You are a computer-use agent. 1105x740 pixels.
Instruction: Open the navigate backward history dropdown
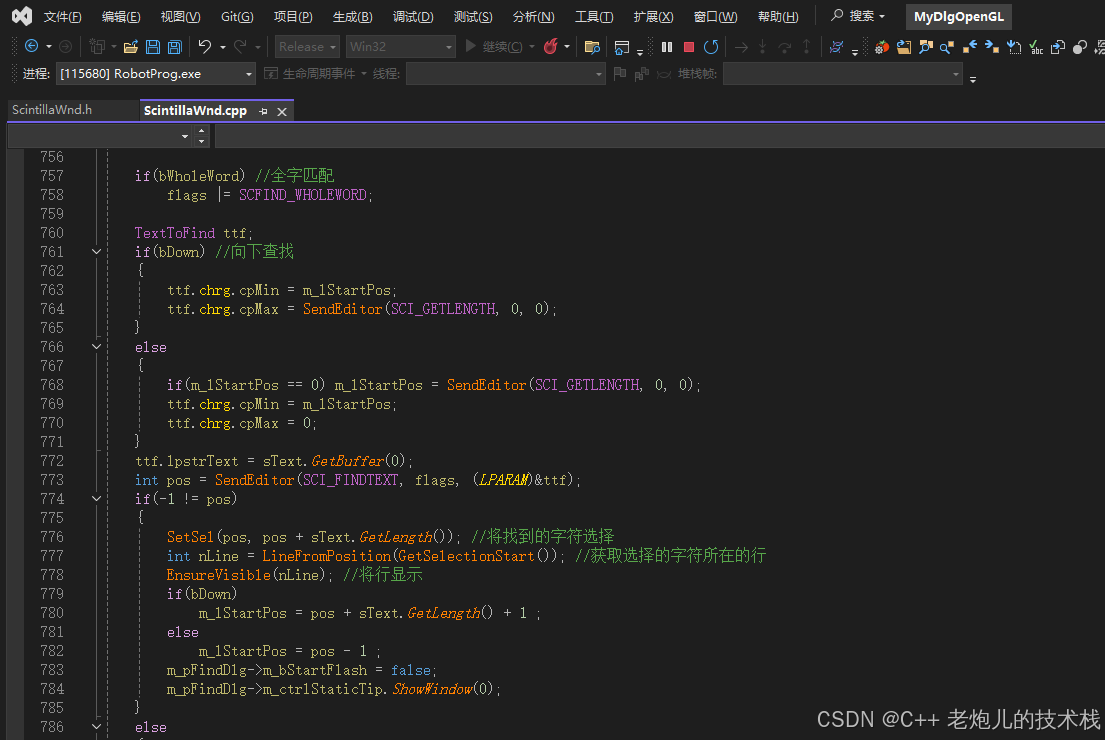coord(49,47)
